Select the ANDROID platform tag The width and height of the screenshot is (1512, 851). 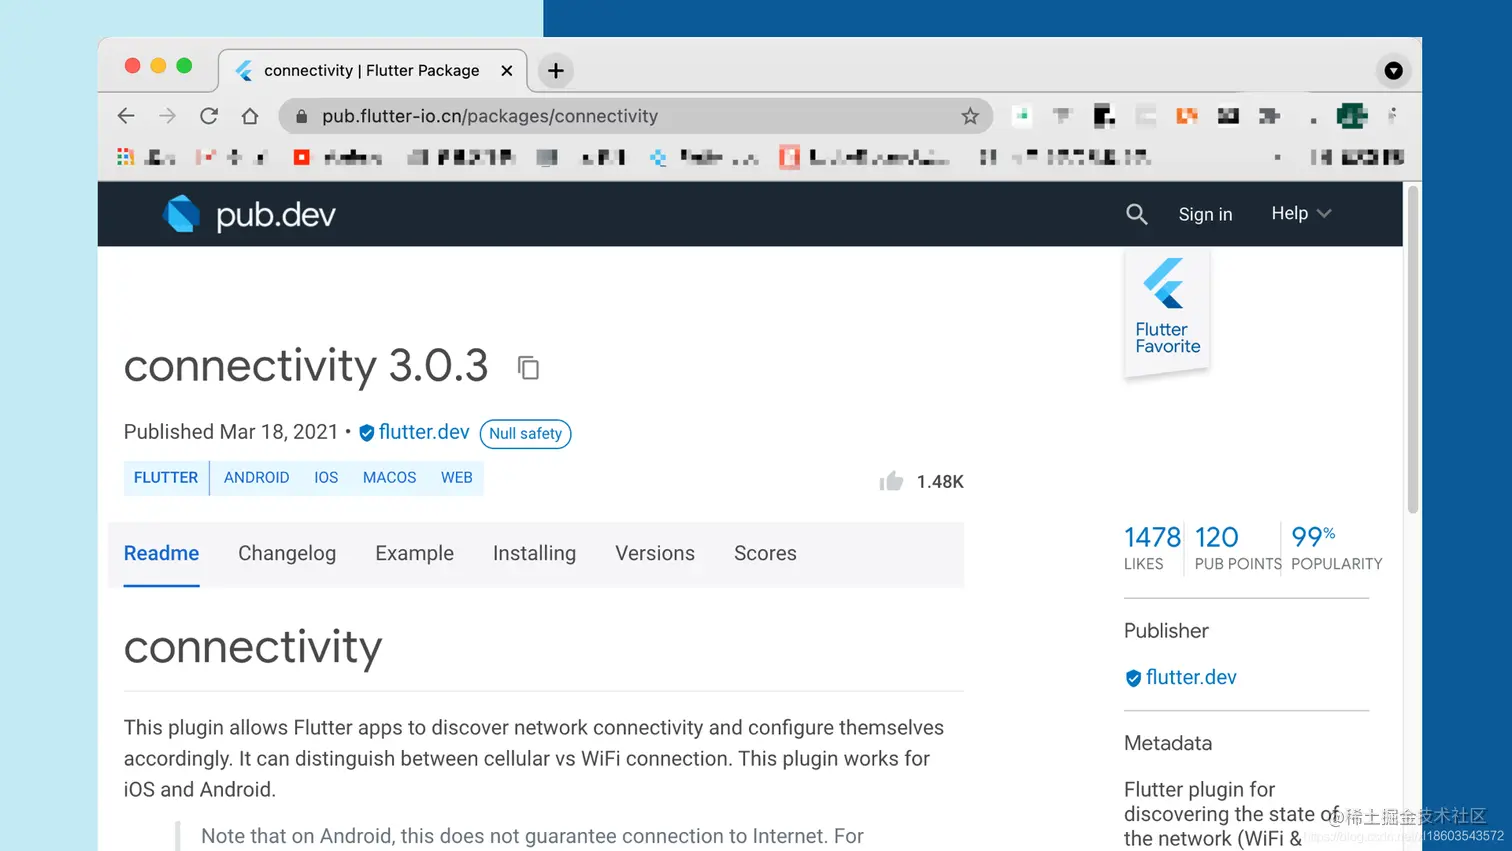256,478
